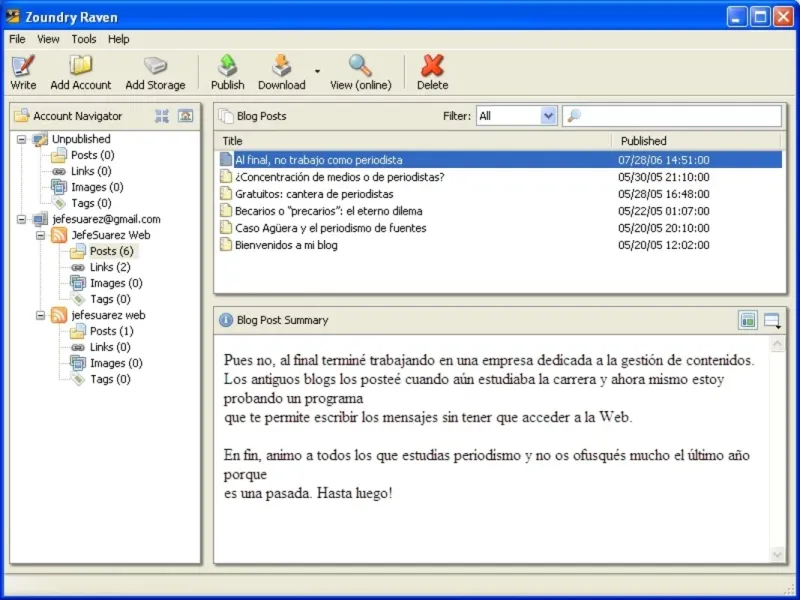Select the JefeSuarez Web blog feed icon
The height and width of the screenshot is (600, 800).
59,235
